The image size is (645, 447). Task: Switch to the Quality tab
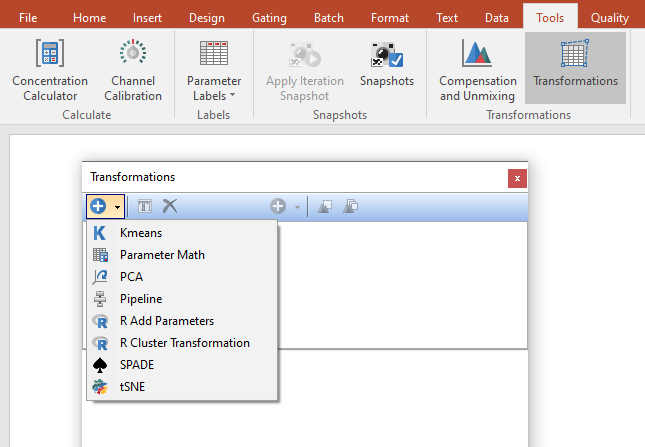[x=610, y=18]
